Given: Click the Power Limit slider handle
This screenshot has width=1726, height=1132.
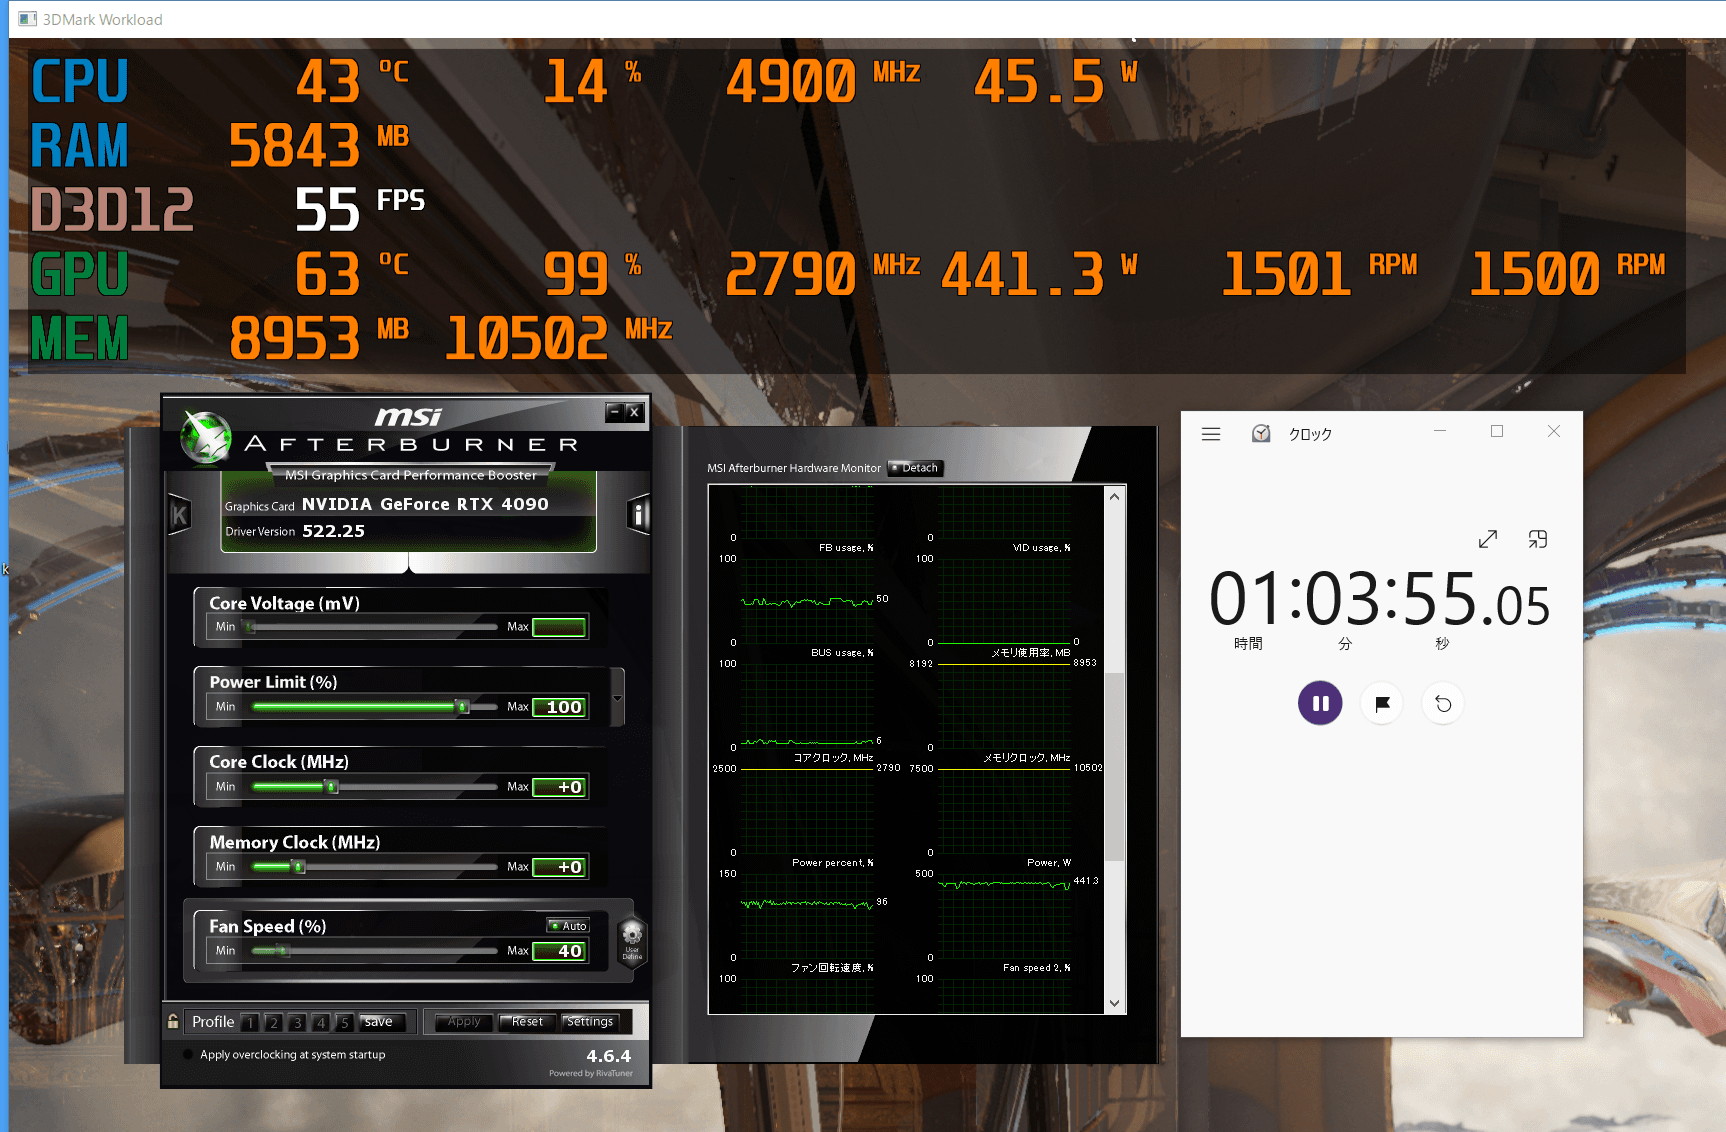Looking at the screenshot, I should pyautogui.click(x=462, y=707).
